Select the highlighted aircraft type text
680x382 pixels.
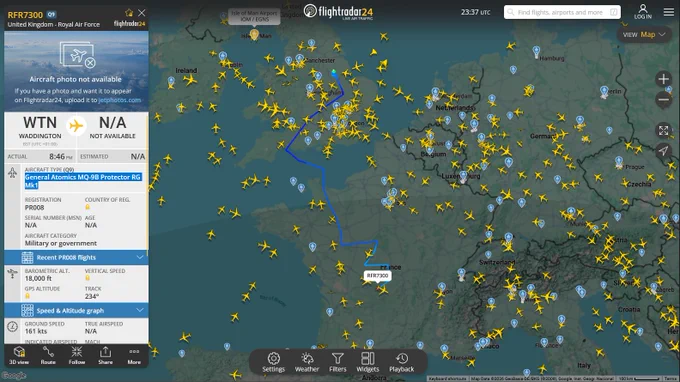83,181
